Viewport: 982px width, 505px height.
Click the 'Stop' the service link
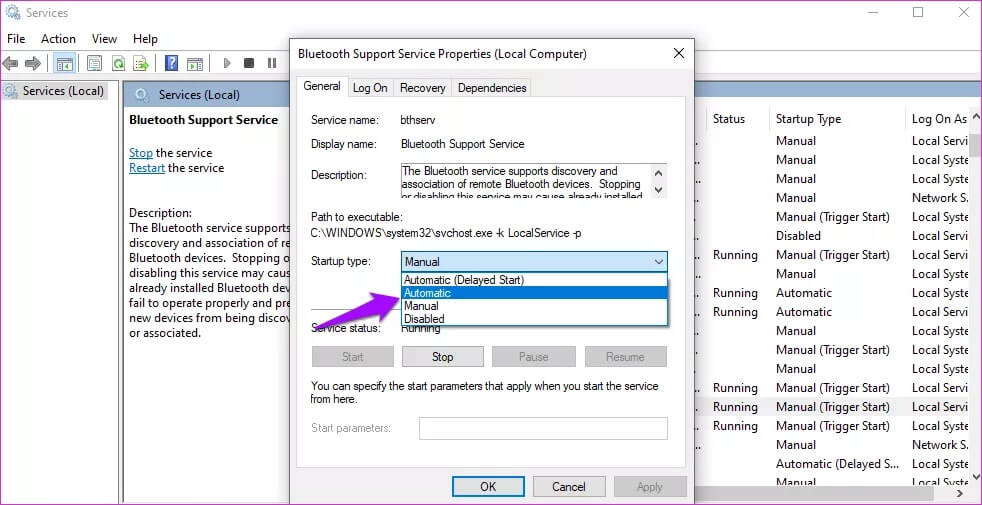(x=141, y=153)
